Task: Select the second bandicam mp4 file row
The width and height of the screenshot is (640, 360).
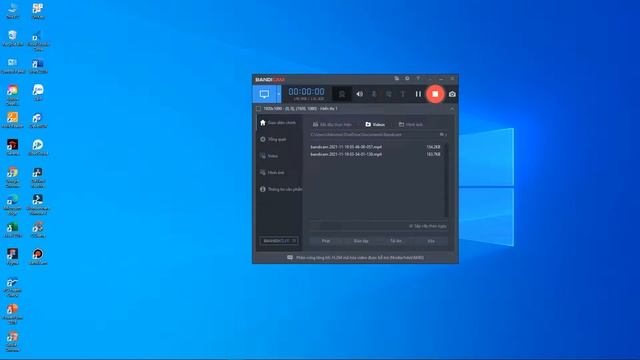Action: click(x=376, y=155)
